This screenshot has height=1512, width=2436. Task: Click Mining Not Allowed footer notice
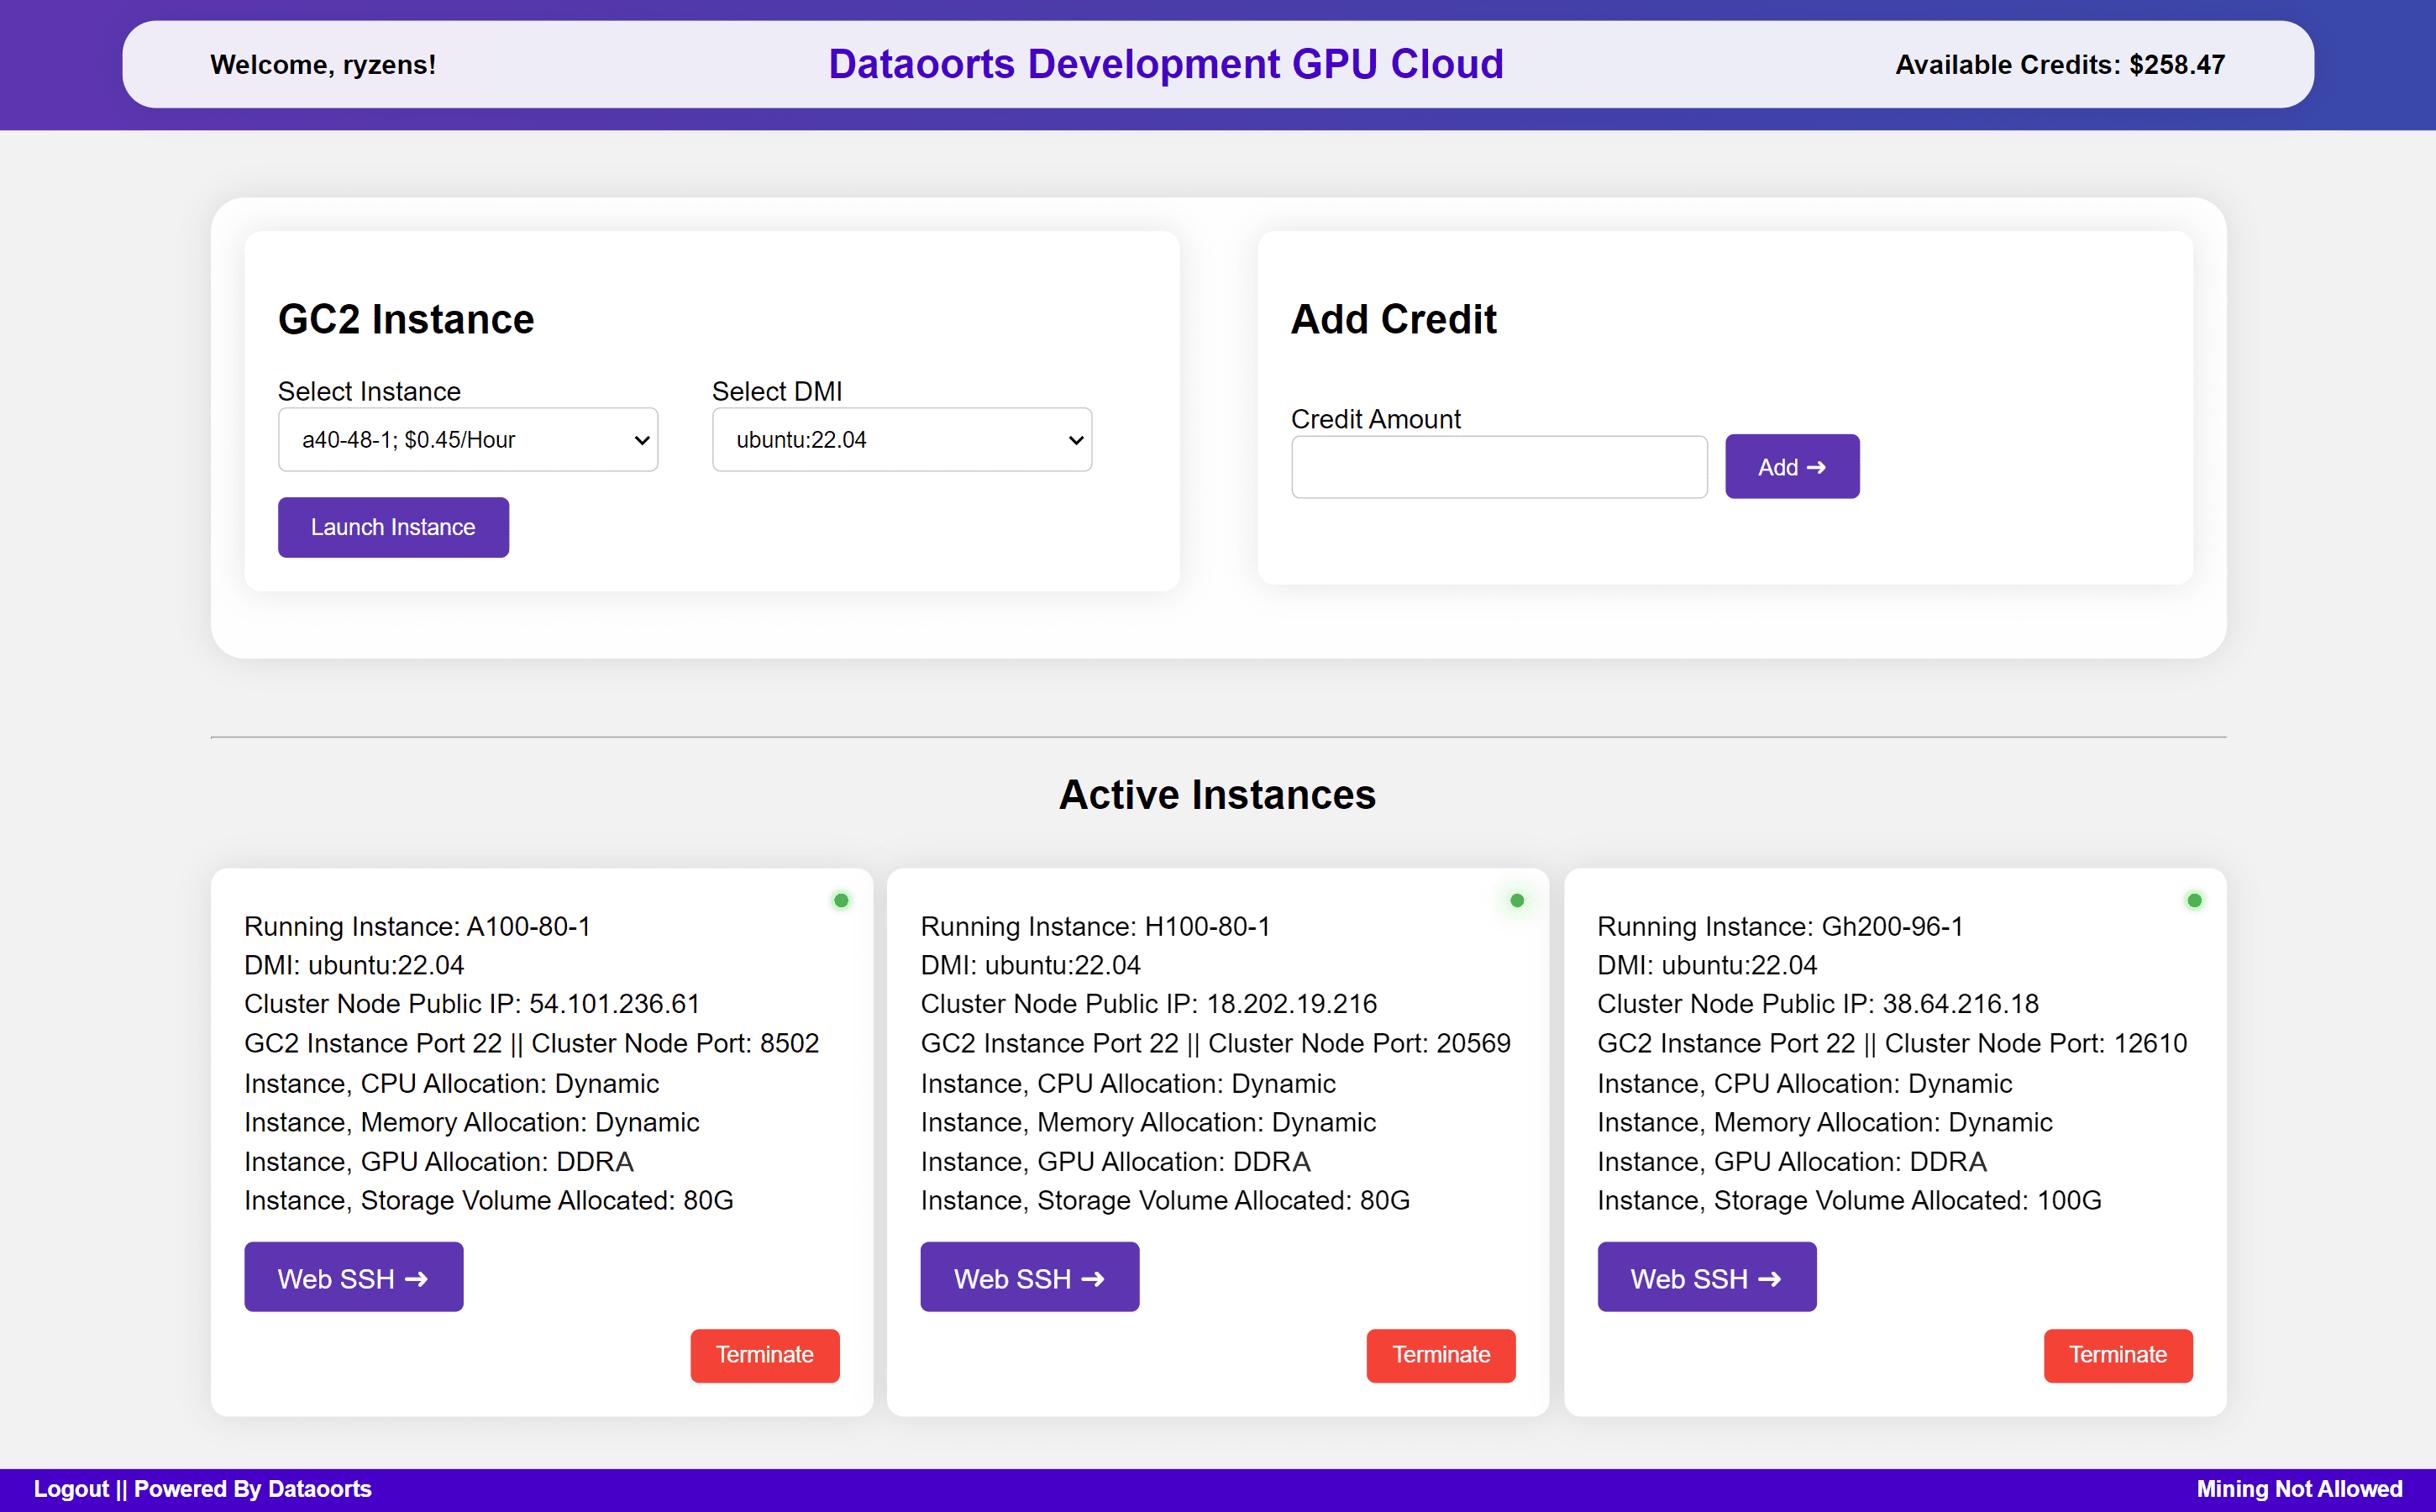tap(2299, 1489)
